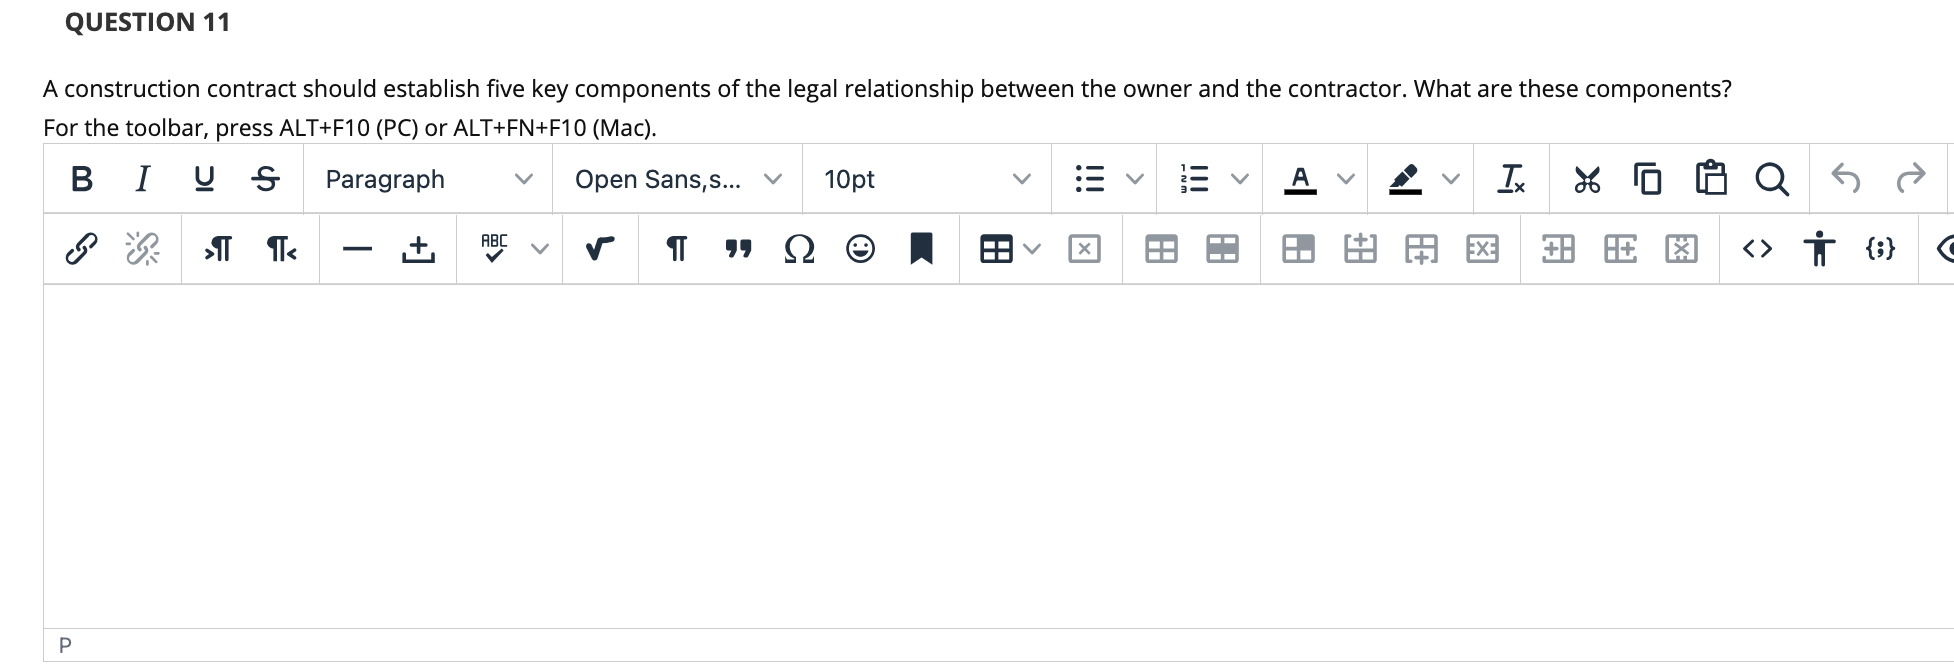Insert a horizontal line
The width and height of the screenshot is (1954, 668).
356,249
